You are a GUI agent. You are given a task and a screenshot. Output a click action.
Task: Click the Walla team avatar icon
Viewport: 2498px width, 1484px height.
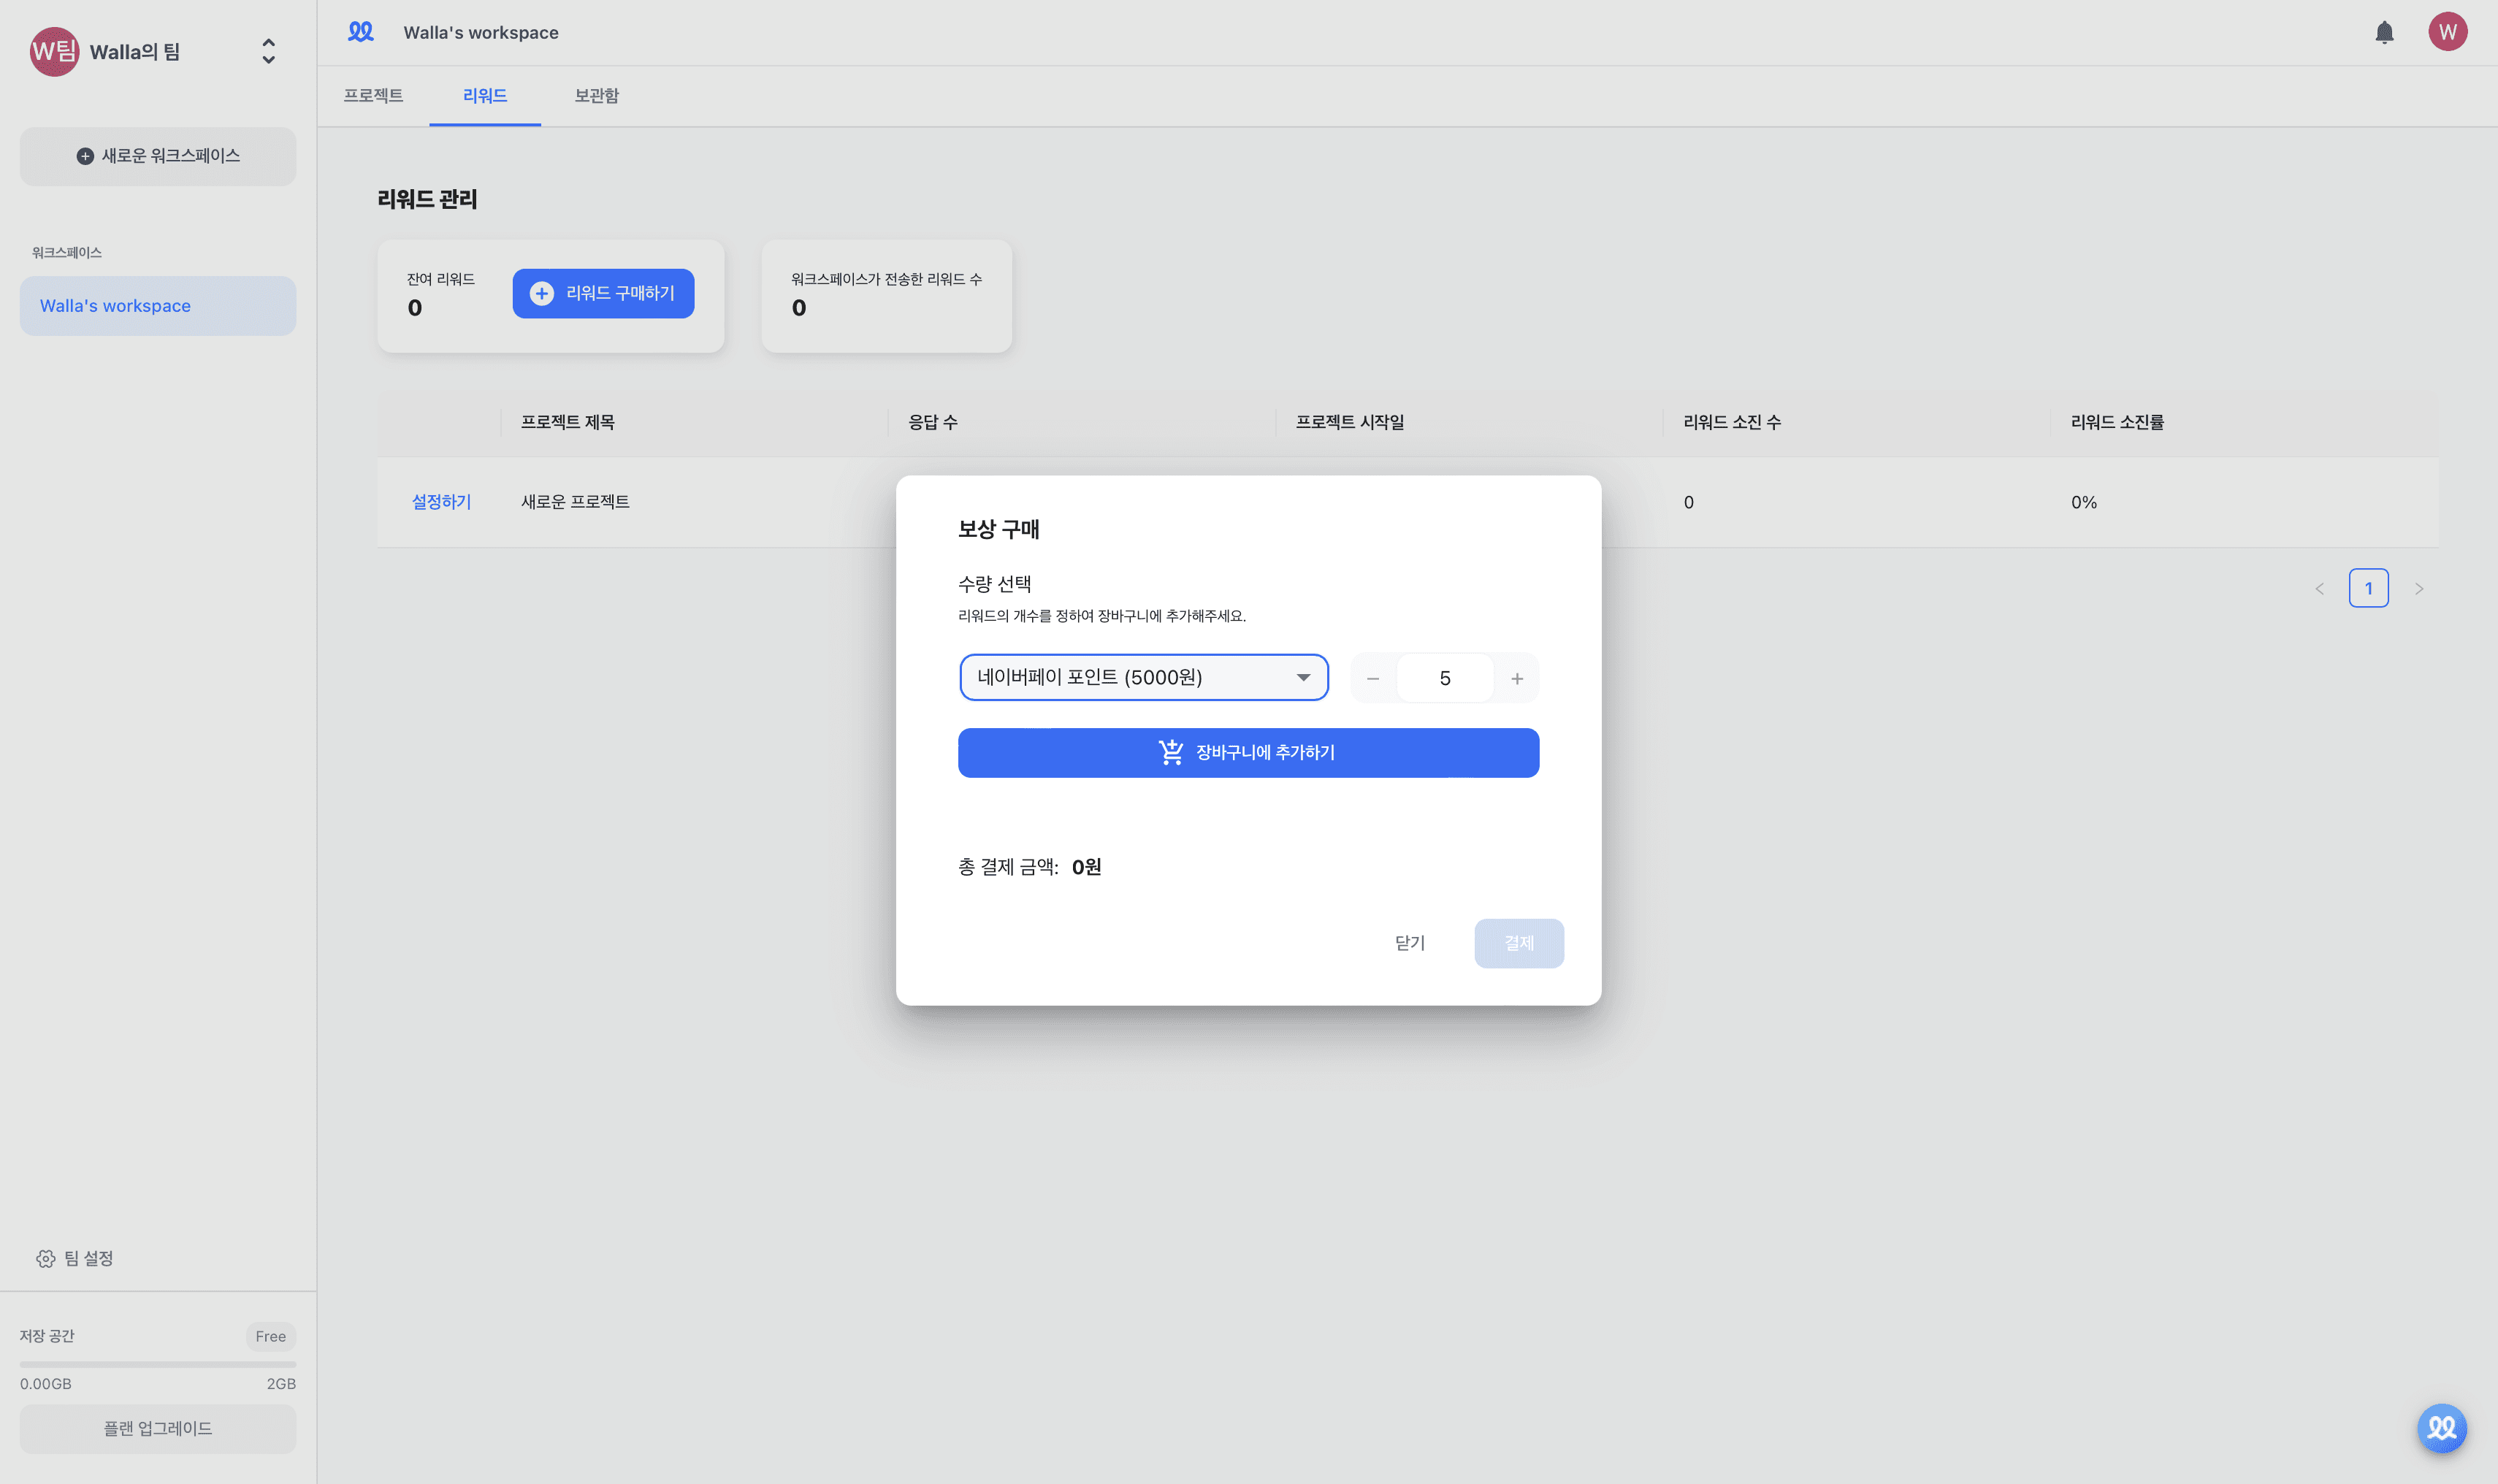tap(54, 52)
